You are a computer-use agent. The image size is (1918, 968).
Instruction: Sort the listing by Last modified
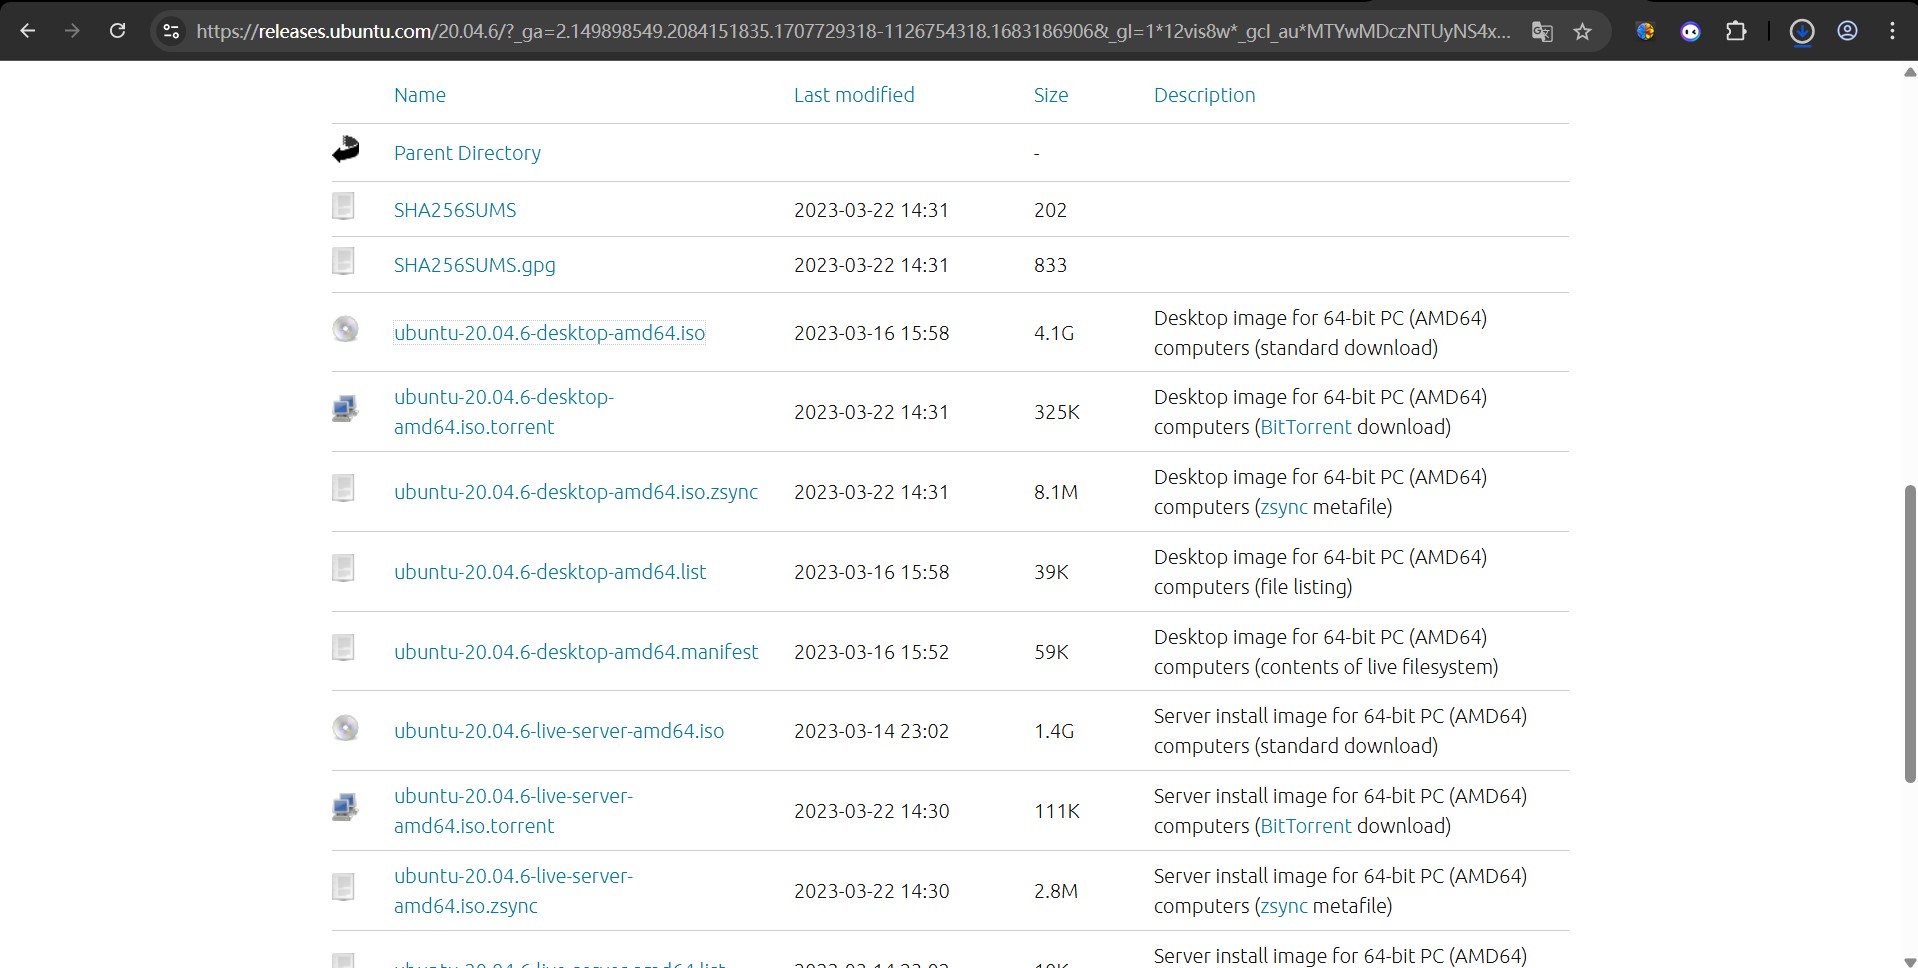pyautogui.click(x=854, y=95)
